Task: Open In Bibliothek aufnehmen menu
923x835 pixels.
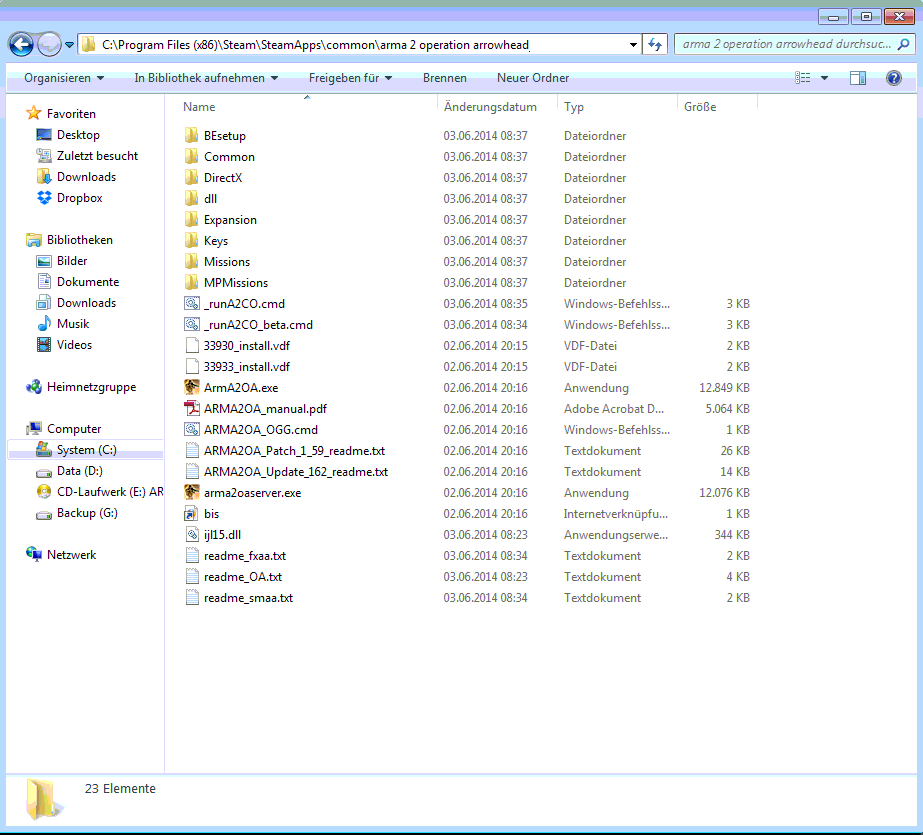Action: (206, 78)
